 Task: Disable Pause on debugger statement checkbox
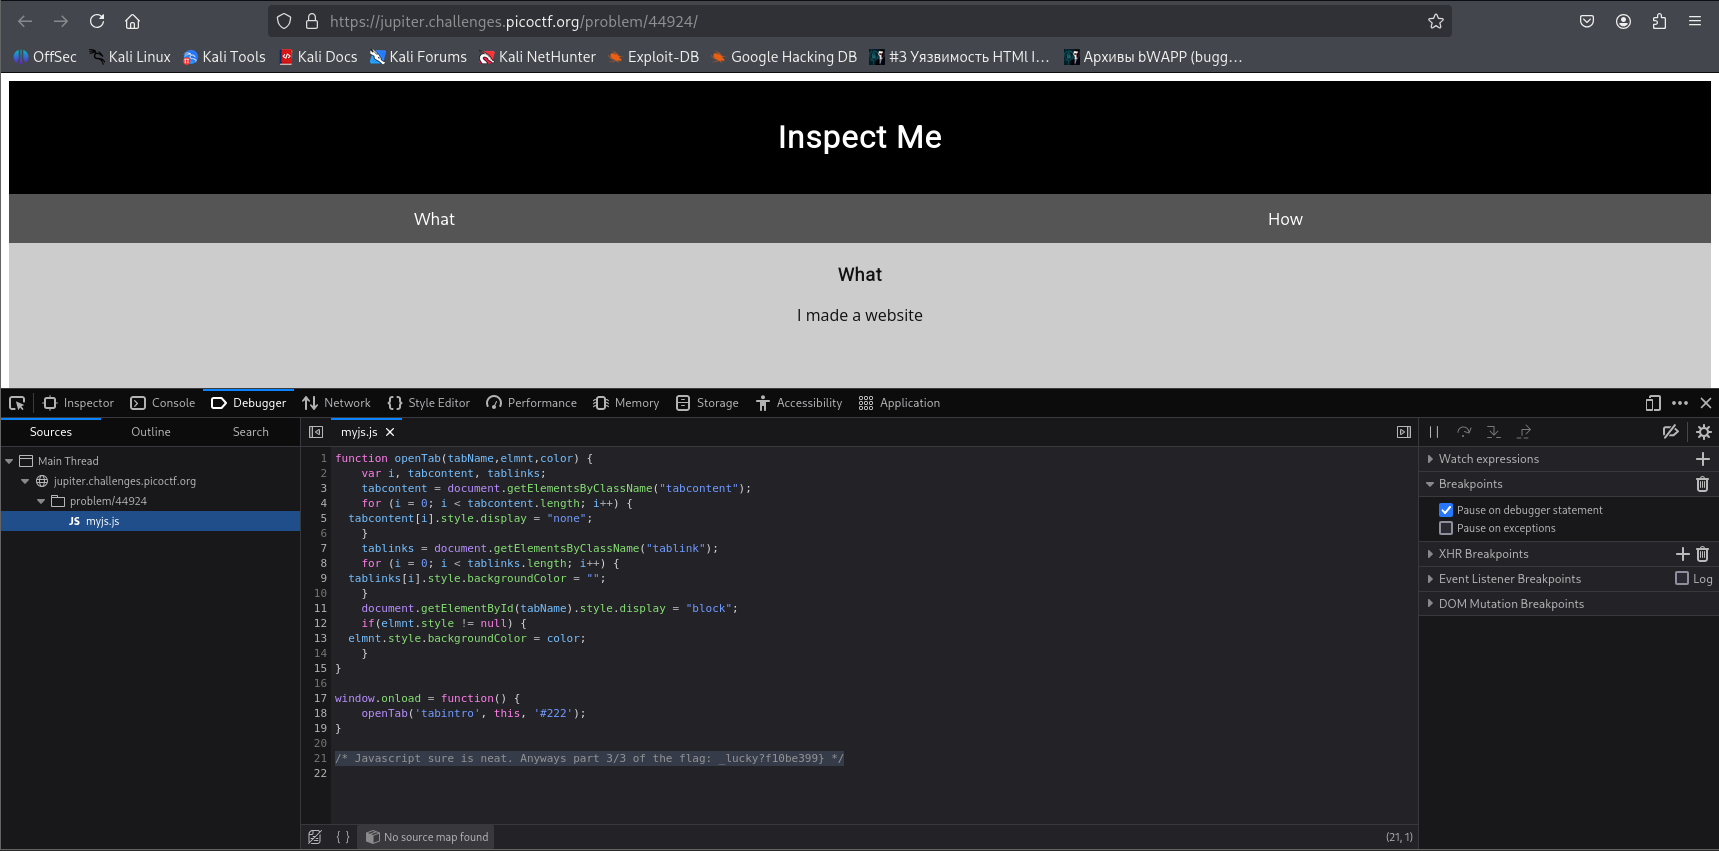point(1446,510)
